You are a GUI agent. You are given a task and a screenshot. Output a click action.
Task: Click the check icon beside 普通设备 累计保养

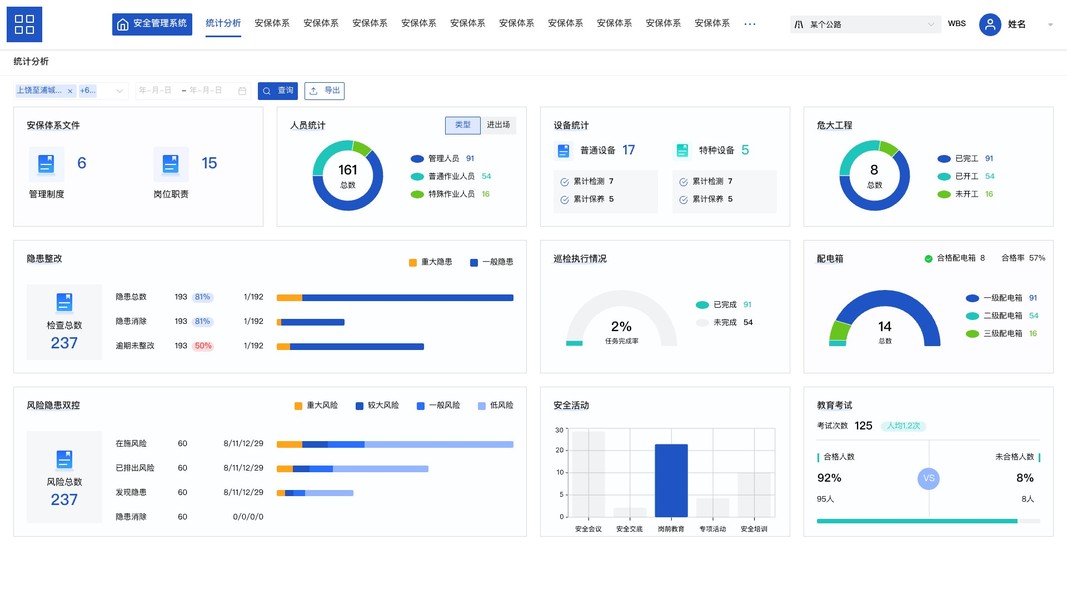point(564,199)
